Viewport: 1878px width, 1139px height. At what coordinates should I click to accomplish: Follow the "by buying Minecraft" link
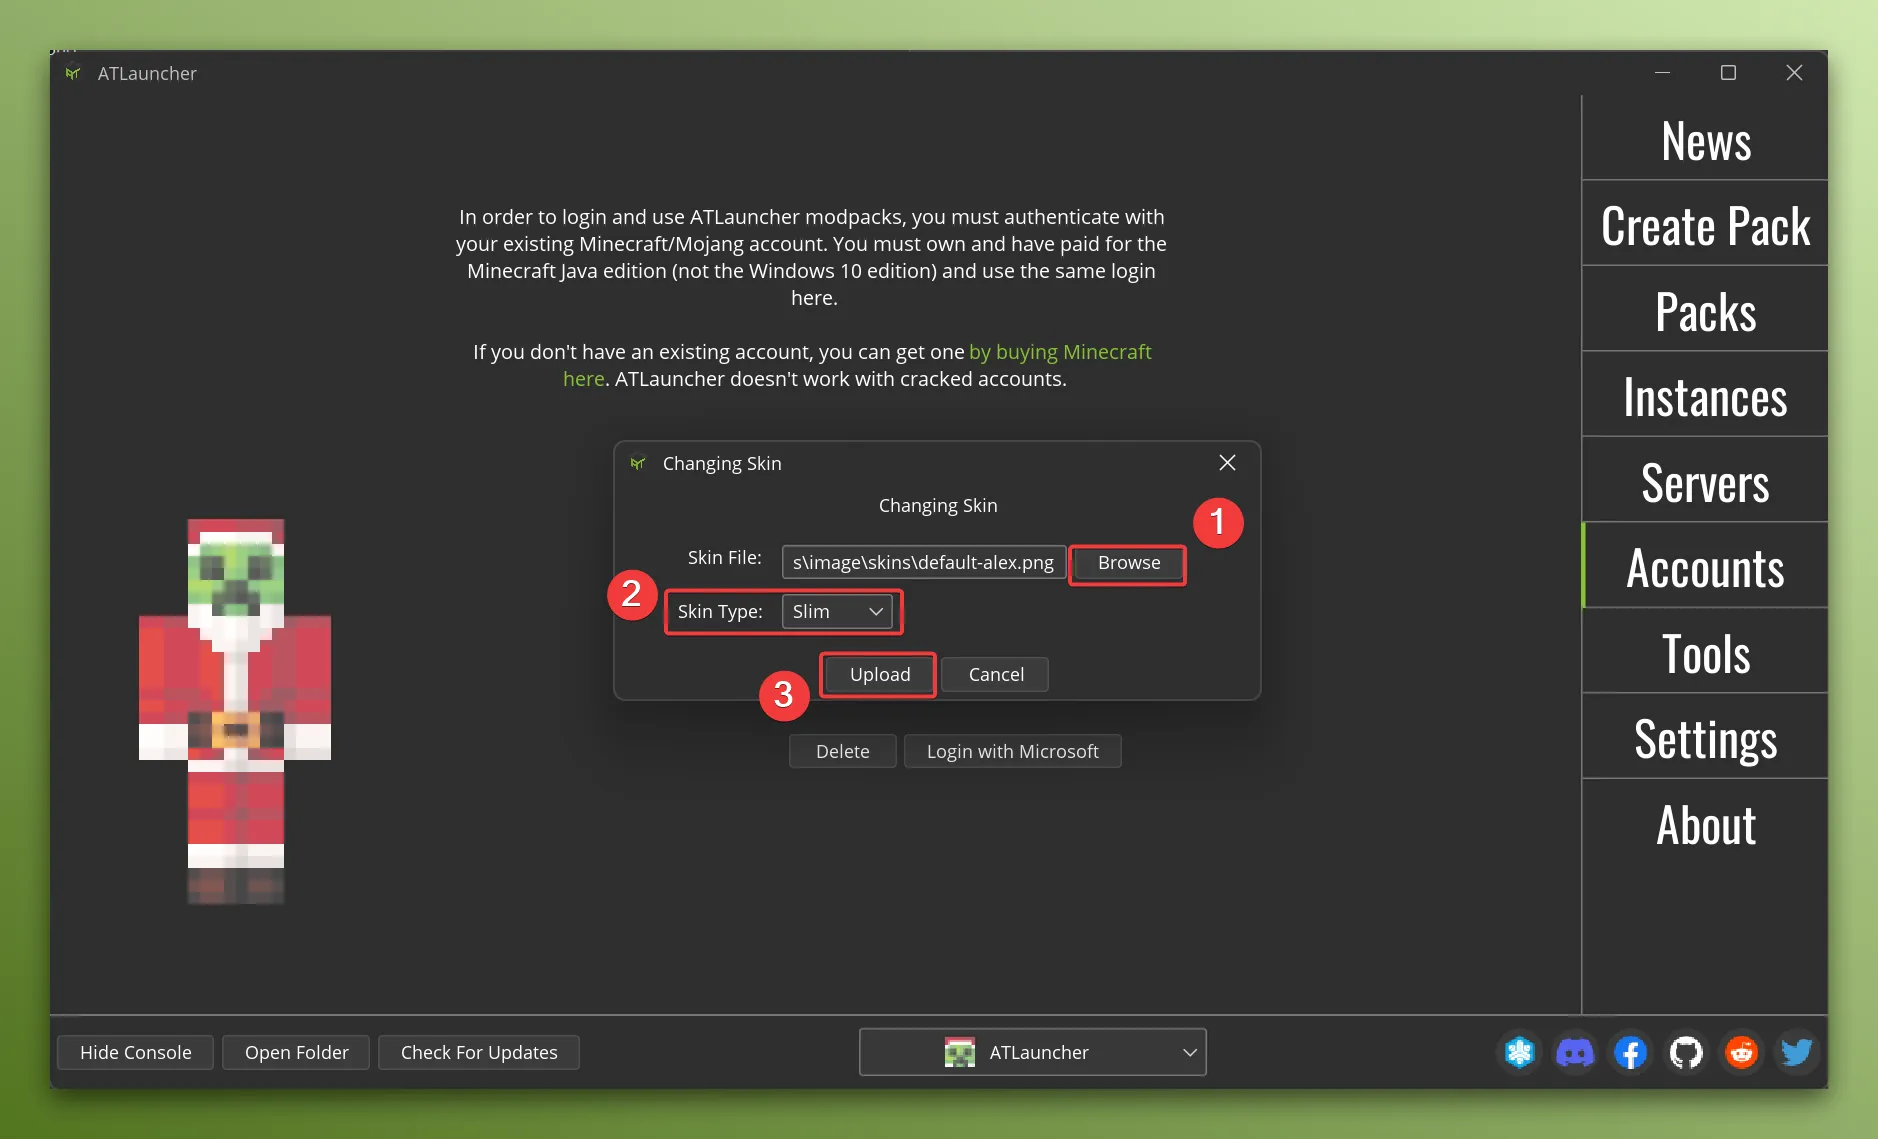pyautogui.click(x=1059, y=352)
